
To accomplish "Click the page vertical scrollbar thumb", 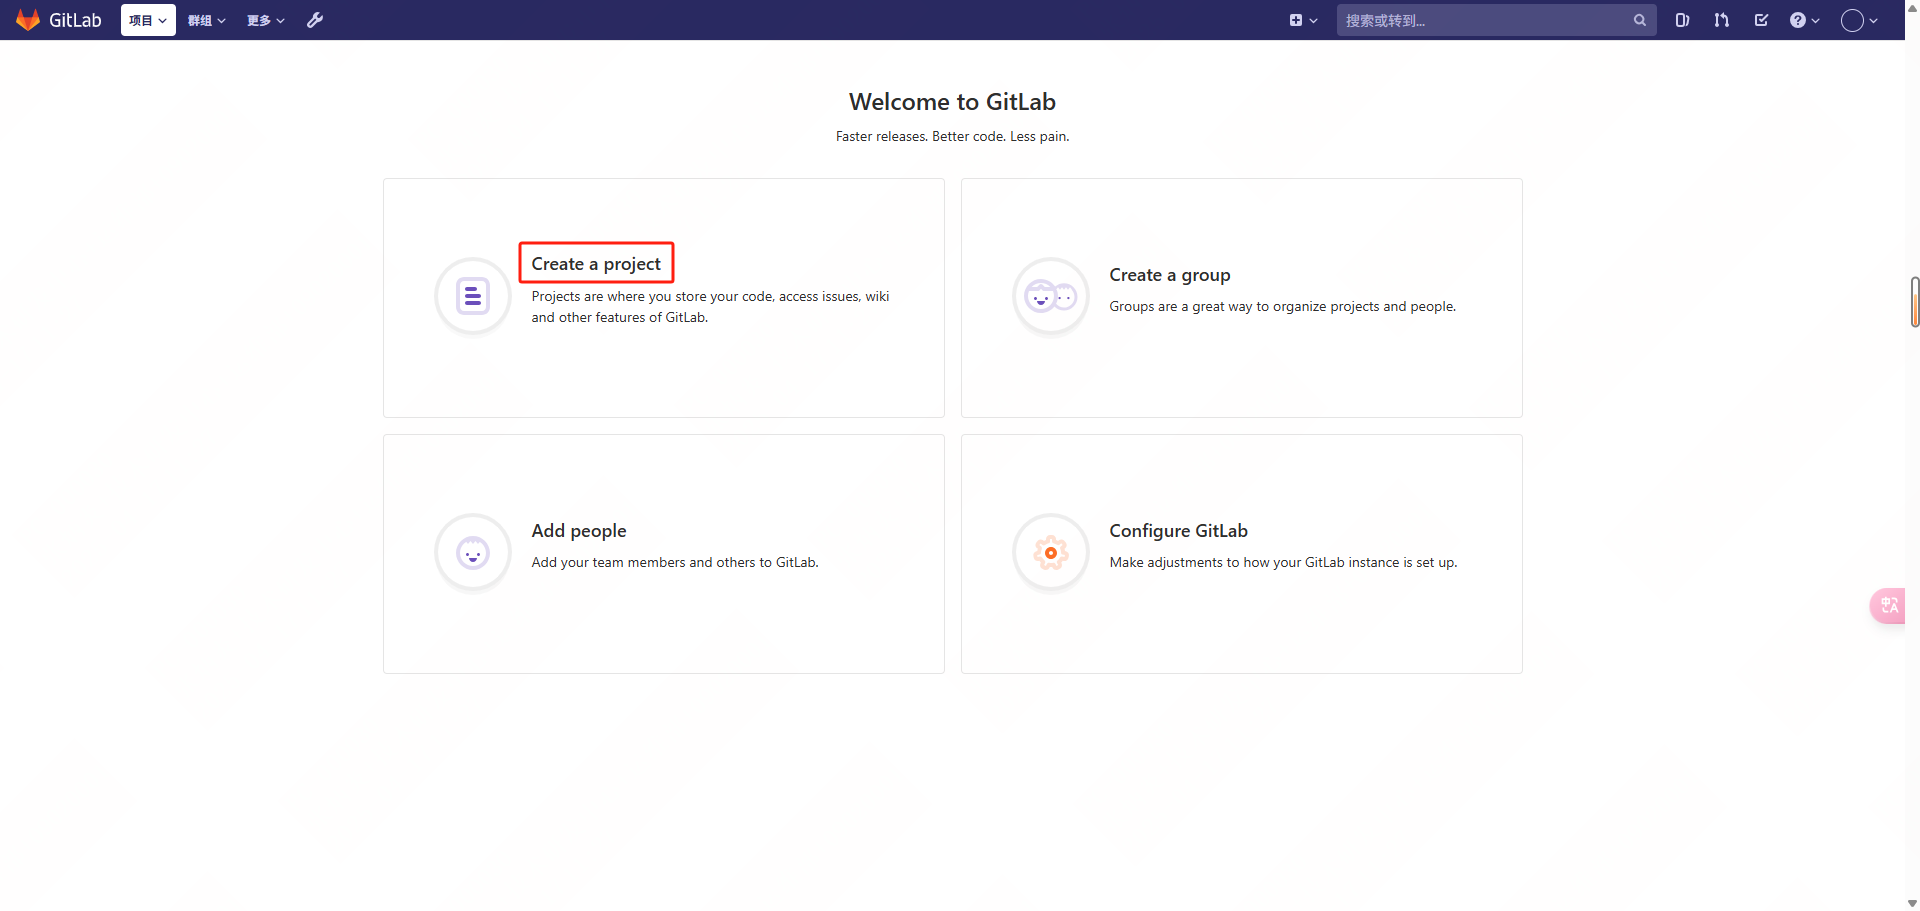I will pyautogui.click(x=1914, y=302).
